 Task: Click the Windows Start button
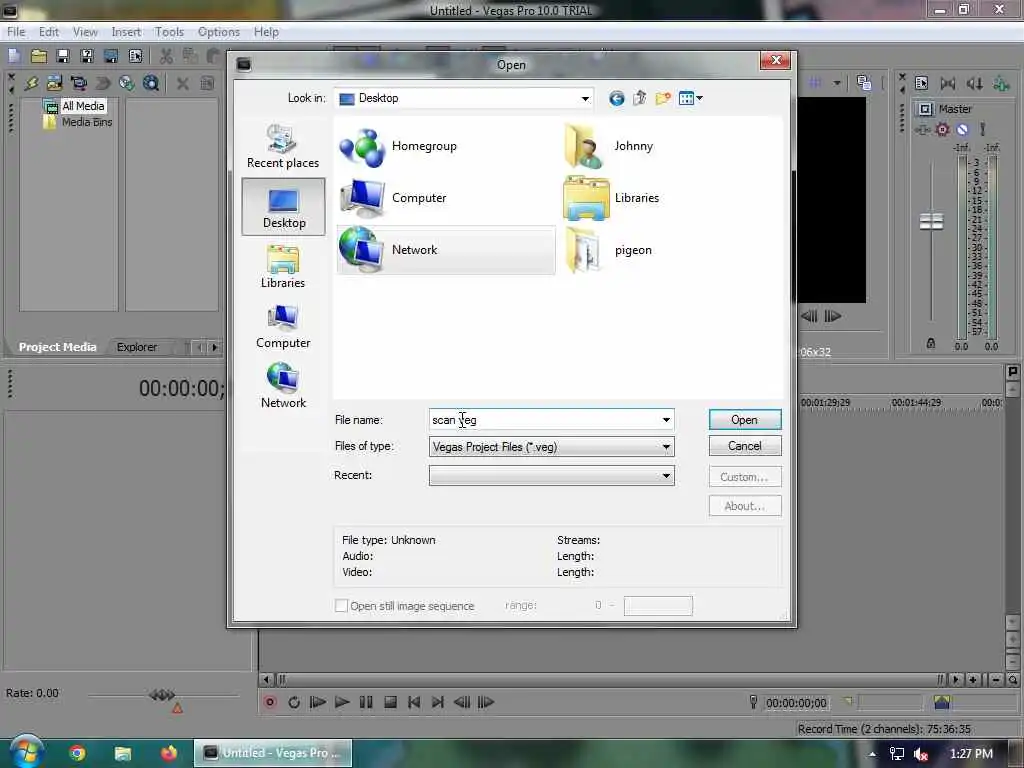[x=25, y=752]
